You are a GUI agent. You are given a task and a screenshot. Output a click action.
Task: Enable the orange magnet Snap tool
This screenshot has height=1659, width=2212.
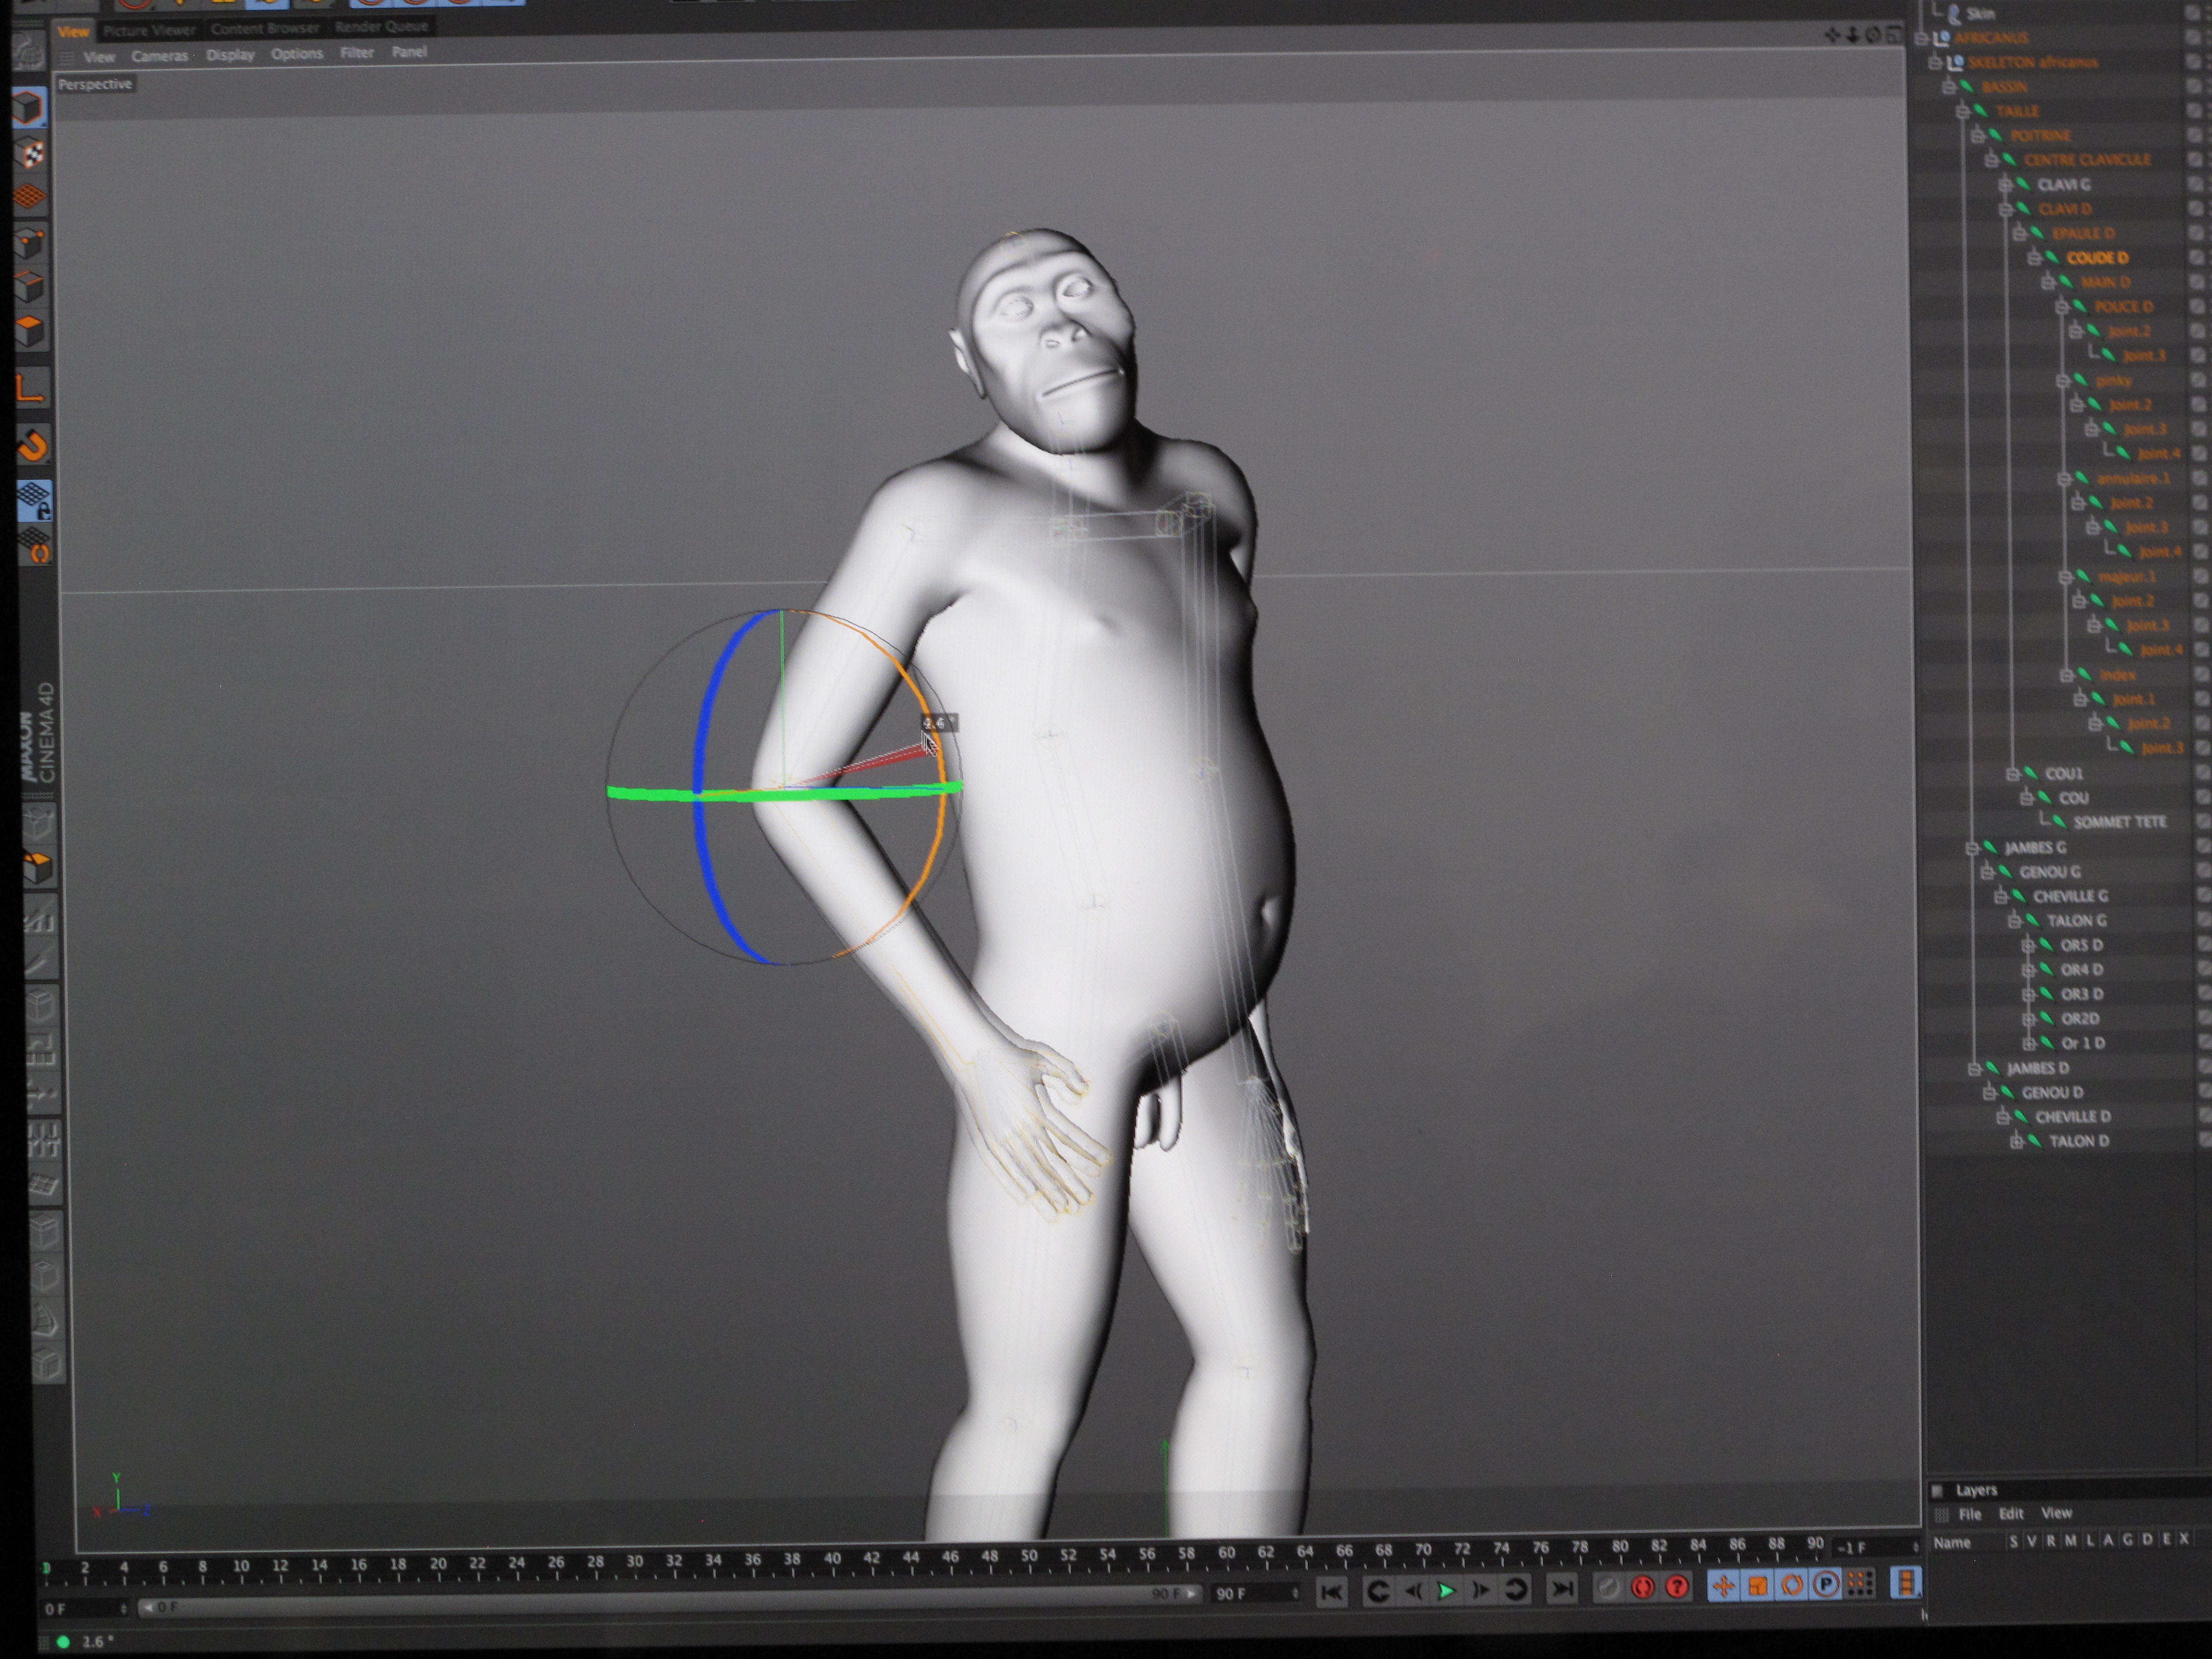click(x=32, y=444)
